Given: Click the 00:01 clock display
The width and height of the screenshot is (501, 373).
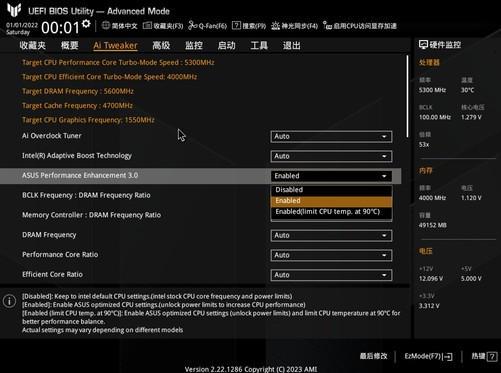Looking at the screenshot, I should [60, 27].
